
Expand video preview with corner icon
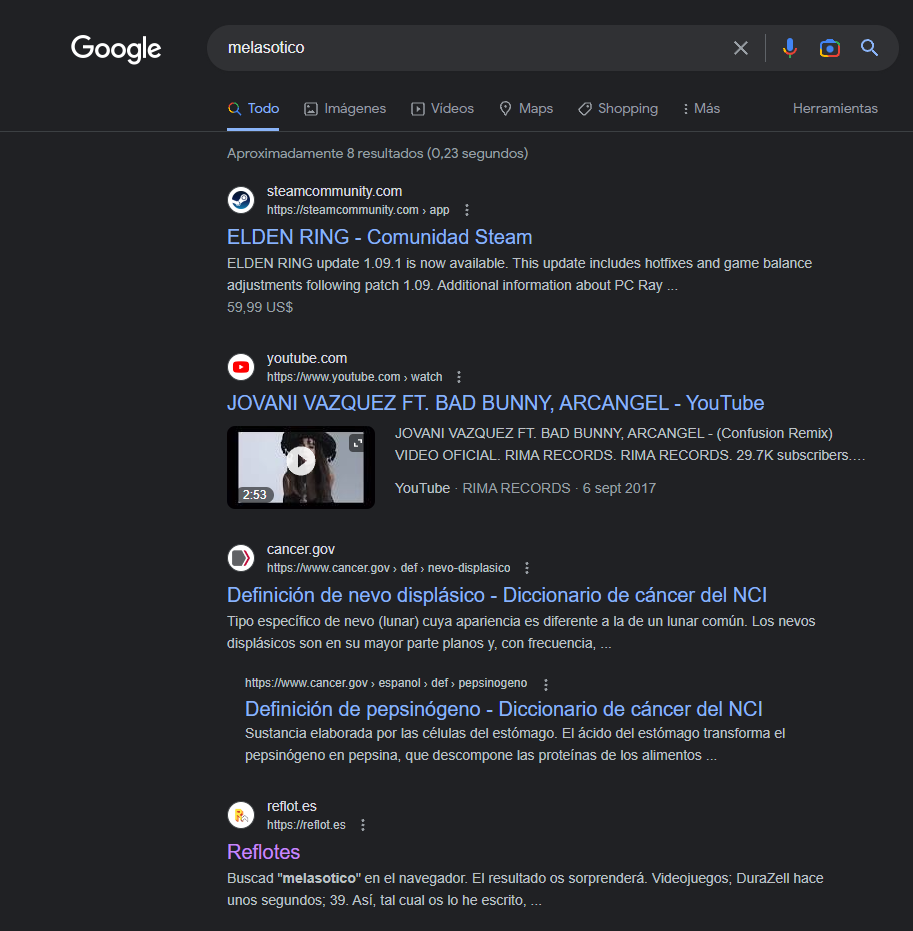[356, 443]
